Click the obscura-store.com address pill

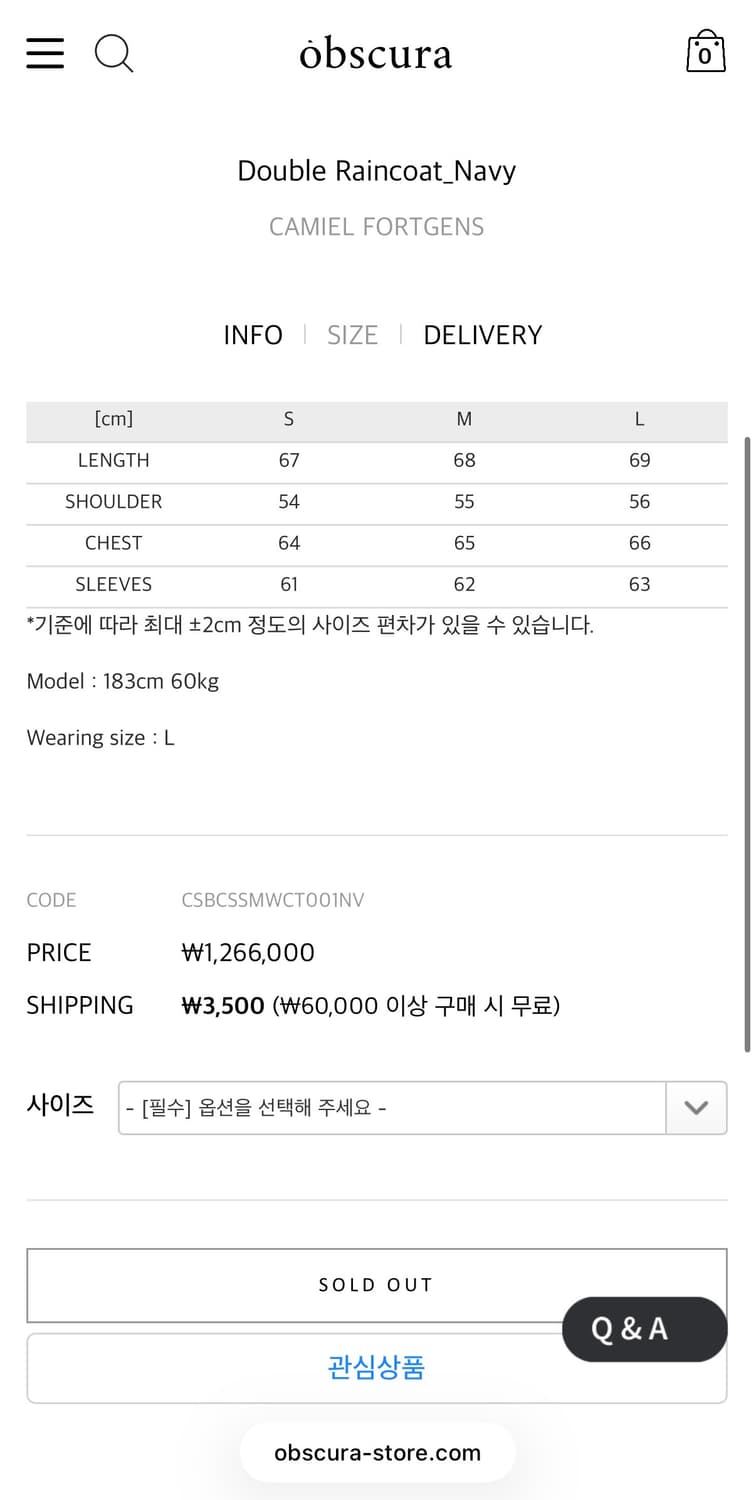tap(377, 1452)
